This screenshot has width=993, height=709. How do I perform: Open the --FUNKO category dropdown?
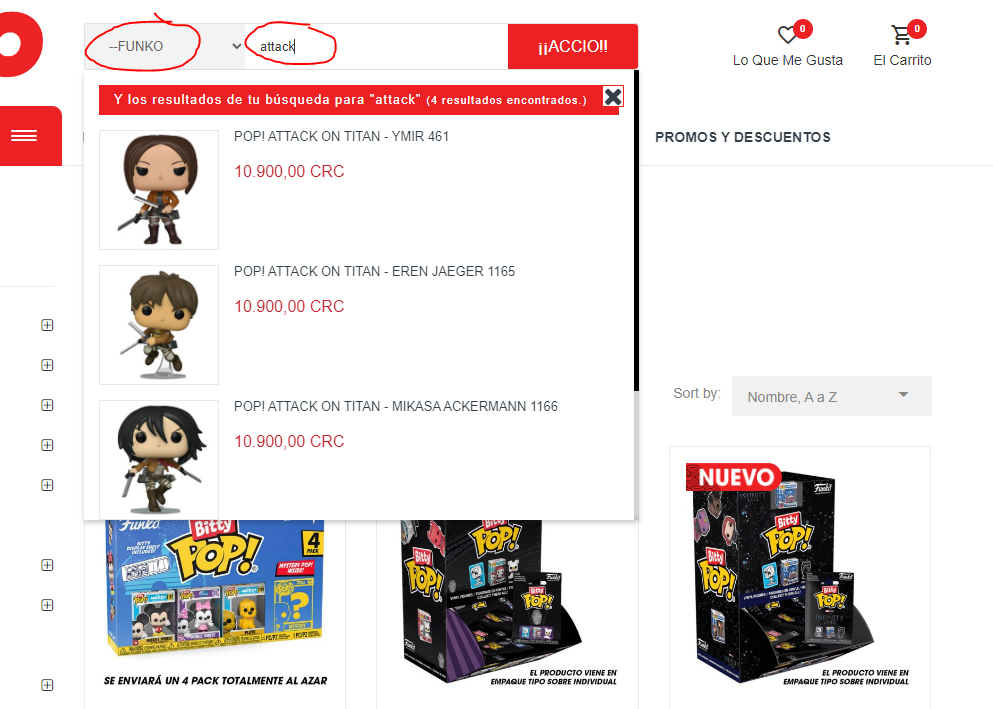(165, 46)
